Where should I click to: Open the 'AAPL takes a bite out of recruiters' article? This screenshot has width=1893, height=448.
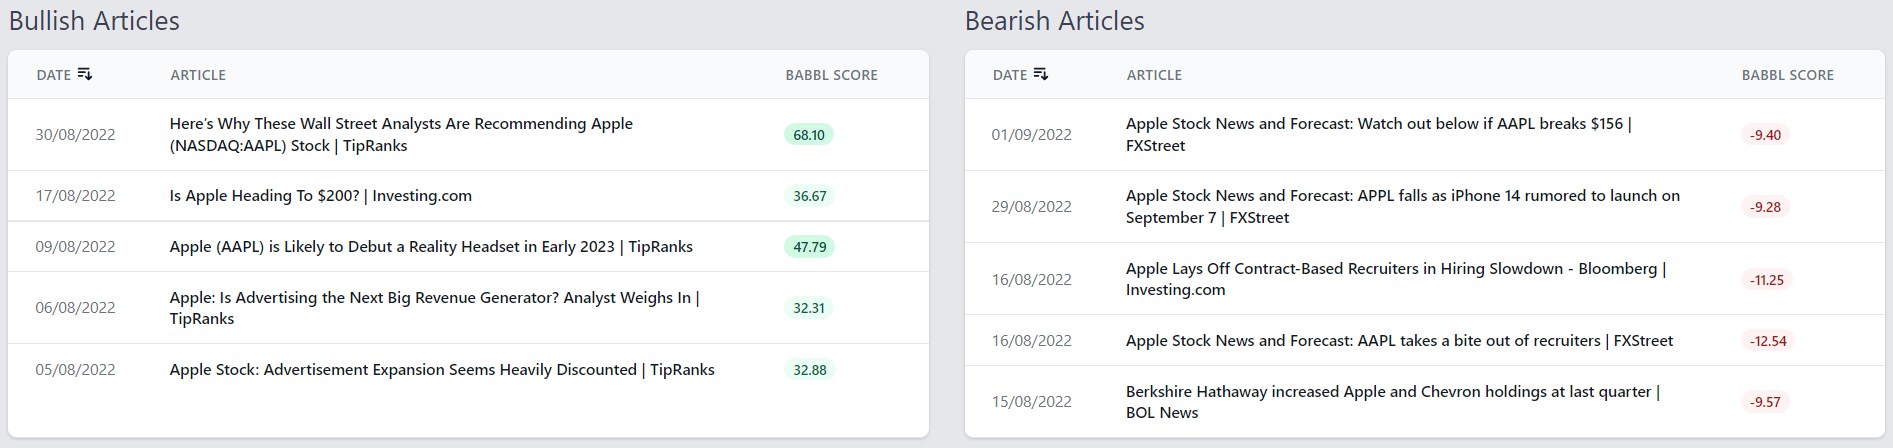coord(1399,341)
